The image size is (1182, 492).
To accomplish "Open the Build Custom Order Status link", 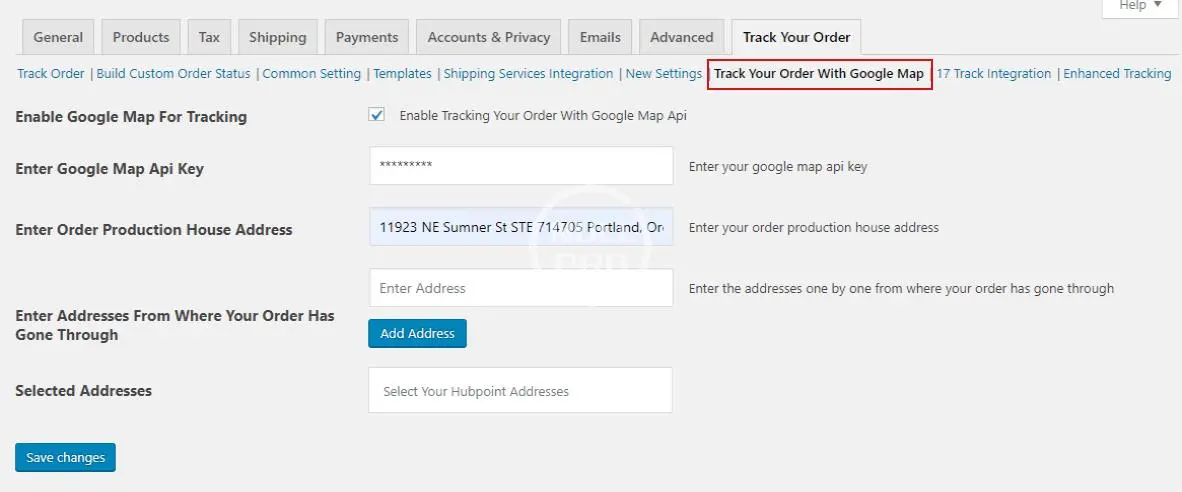I will [174, 74].
